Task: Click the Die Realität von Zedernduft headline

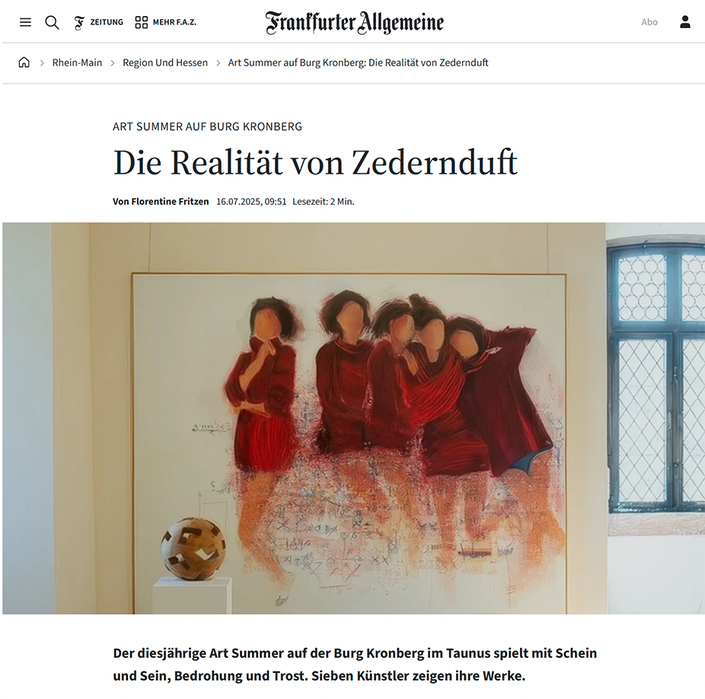Action: click(x=315, y=162)
